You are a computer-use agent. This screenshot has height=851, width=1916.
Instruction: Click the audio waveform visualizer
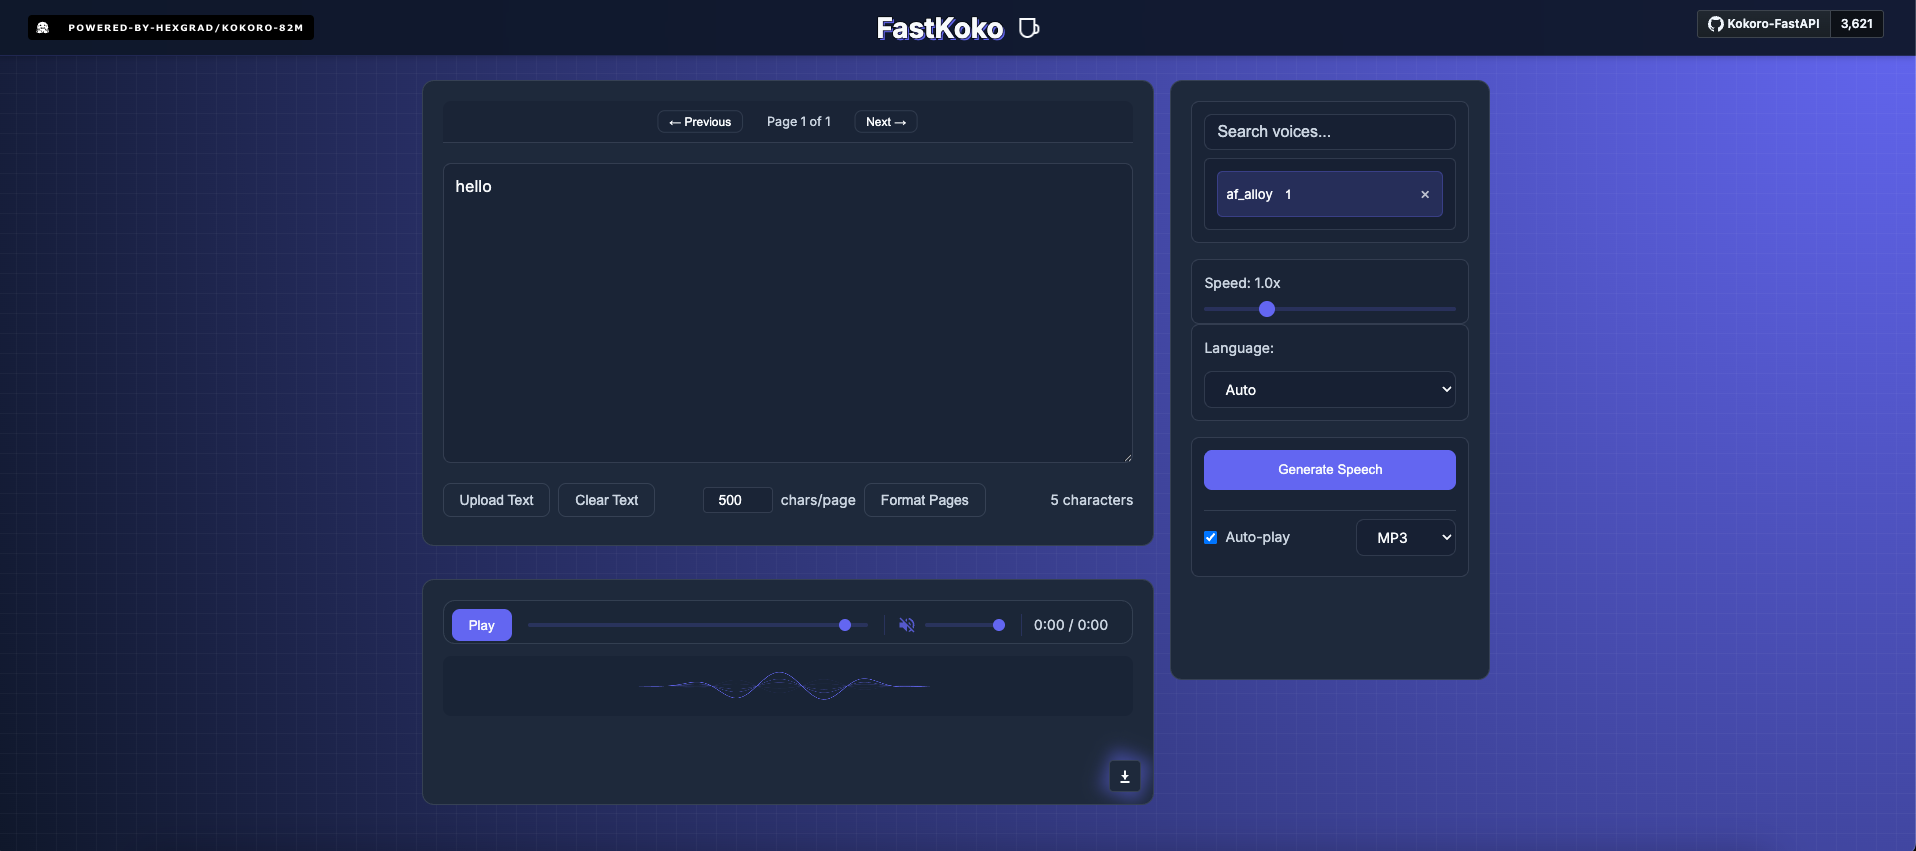787,686
